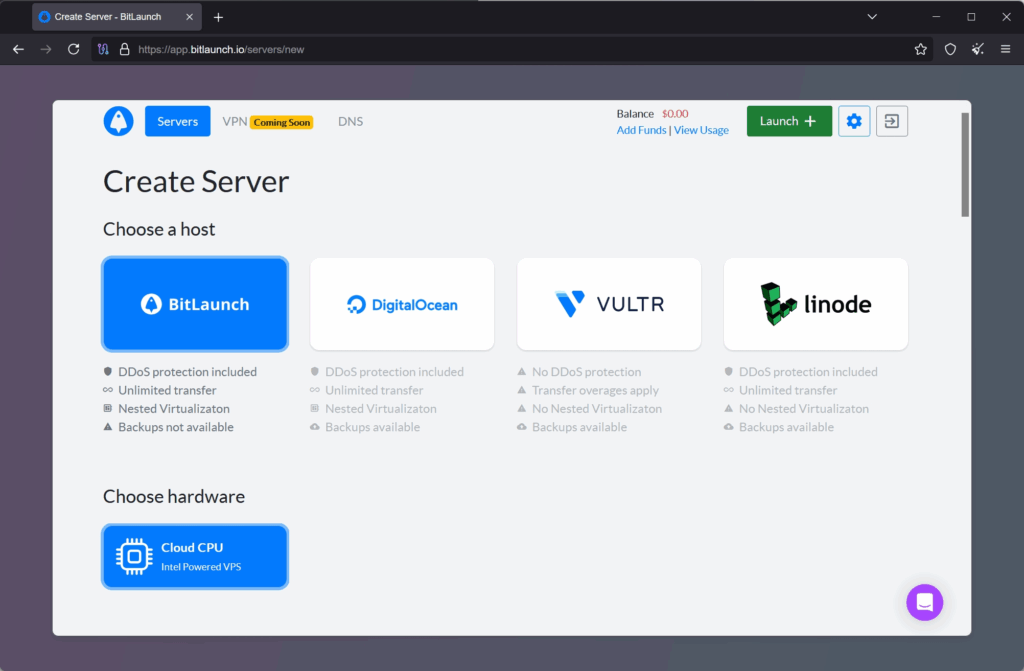Close the Create Server tab

tap(189, 17)
